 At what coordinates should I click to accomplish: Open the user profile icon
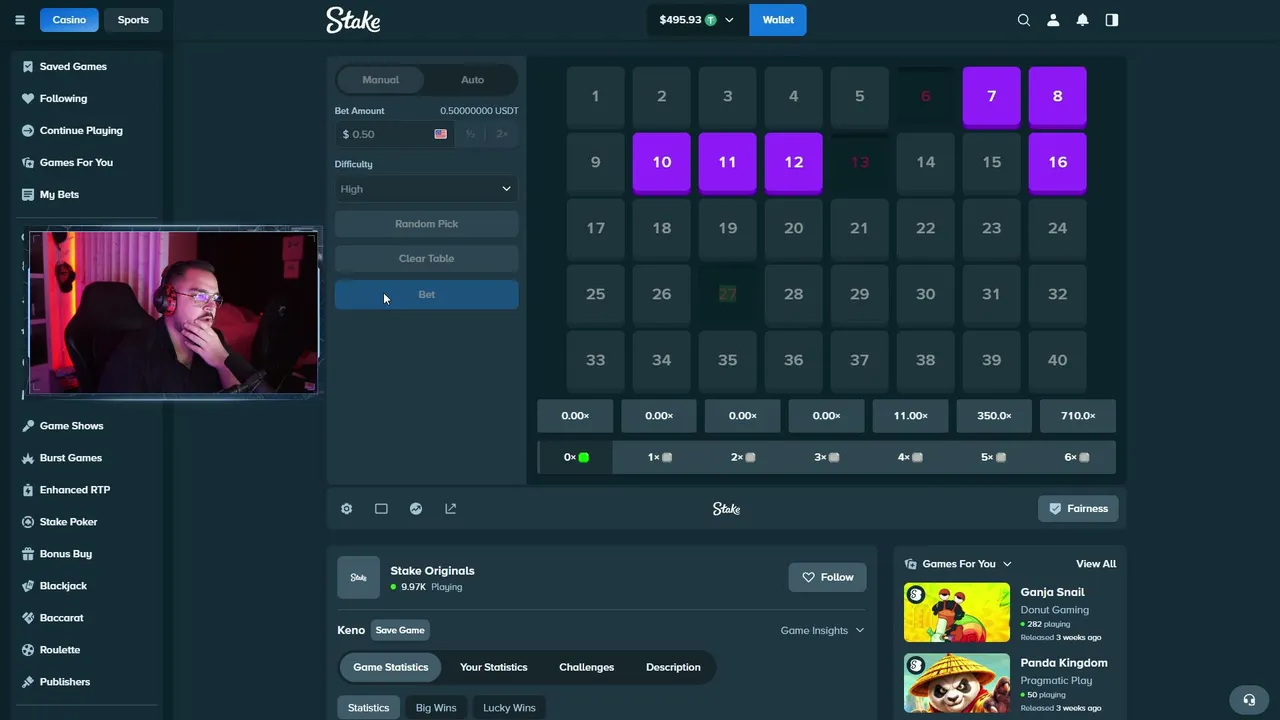[x=1053, y=20]
